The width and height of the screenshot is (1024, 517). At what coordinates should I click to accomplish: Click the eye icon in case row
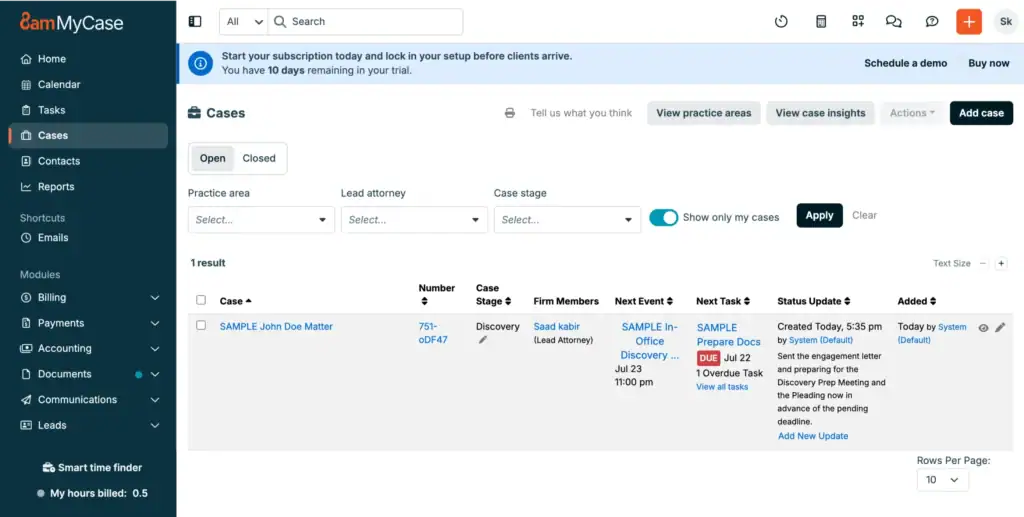[984, 328]
